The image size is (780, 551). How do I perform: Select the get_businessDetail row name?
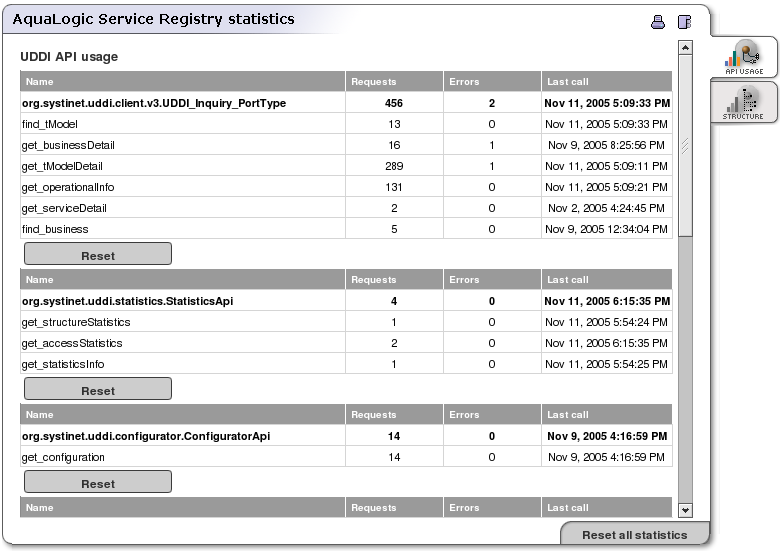pyautogui.click(x=68, y=145)
